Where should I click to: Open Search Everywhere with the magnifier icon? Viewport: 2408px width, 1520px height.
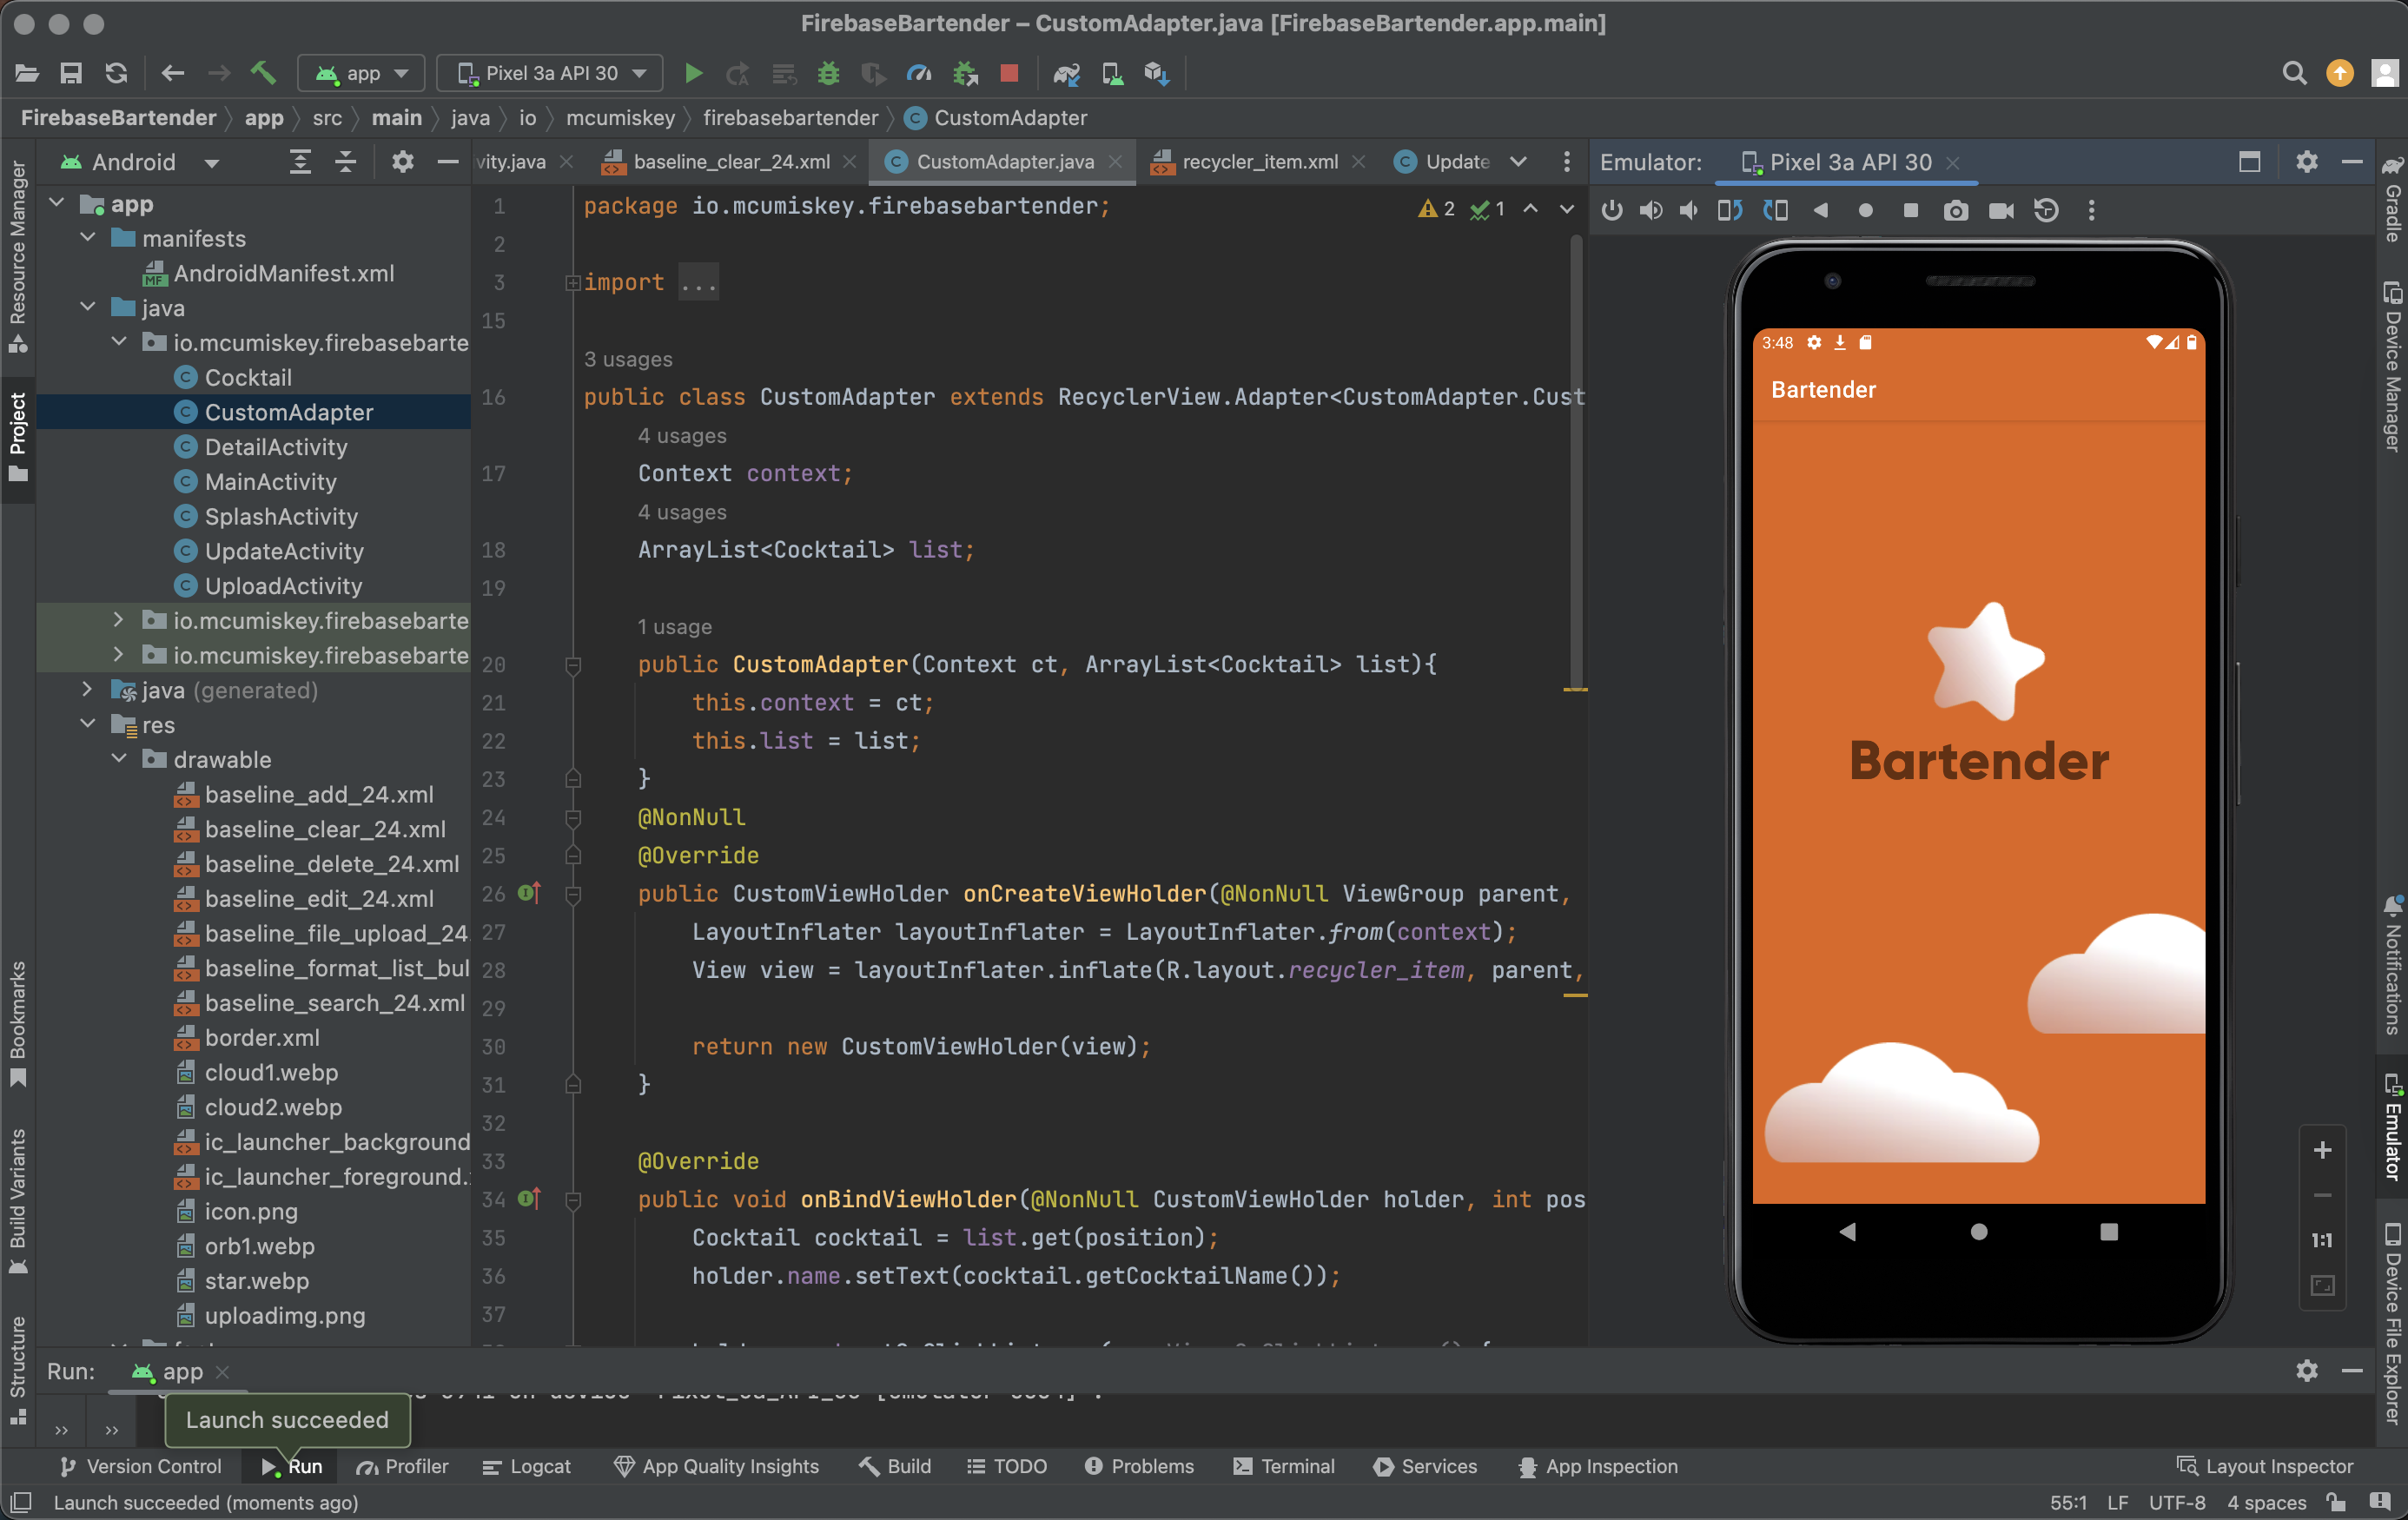2294,73
